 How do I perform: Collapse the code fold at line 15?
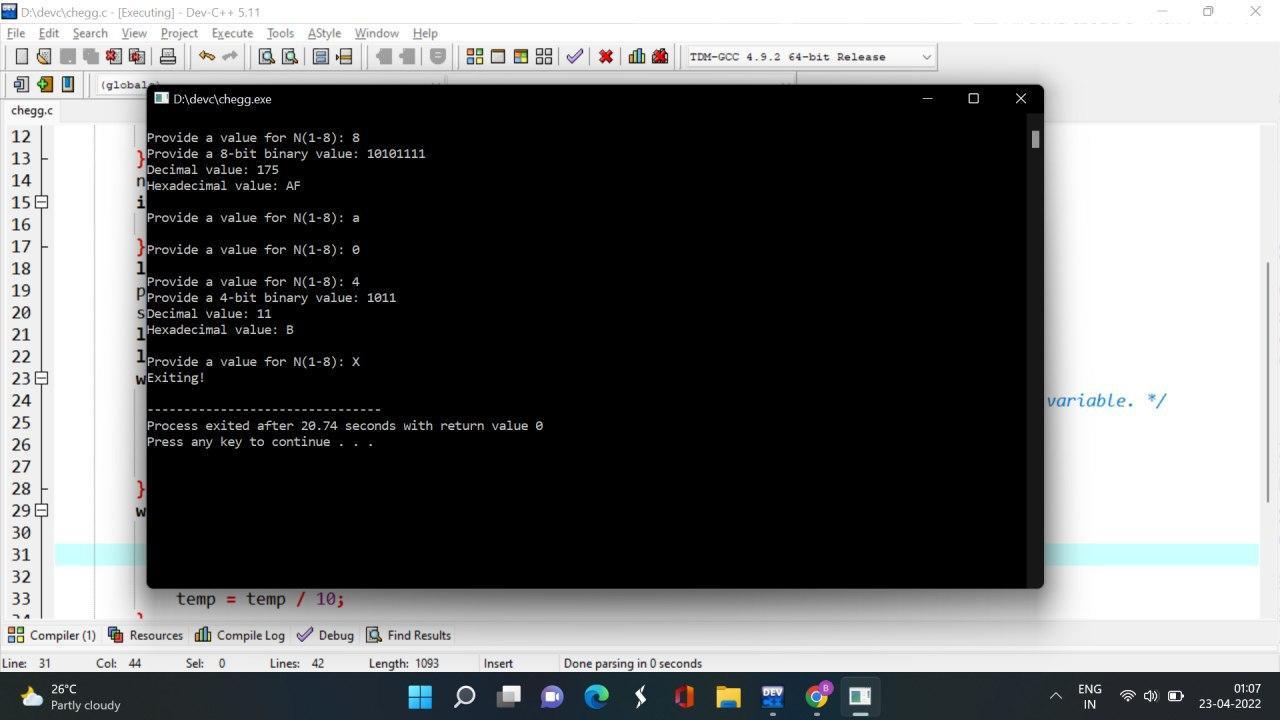tap(40, 201)
